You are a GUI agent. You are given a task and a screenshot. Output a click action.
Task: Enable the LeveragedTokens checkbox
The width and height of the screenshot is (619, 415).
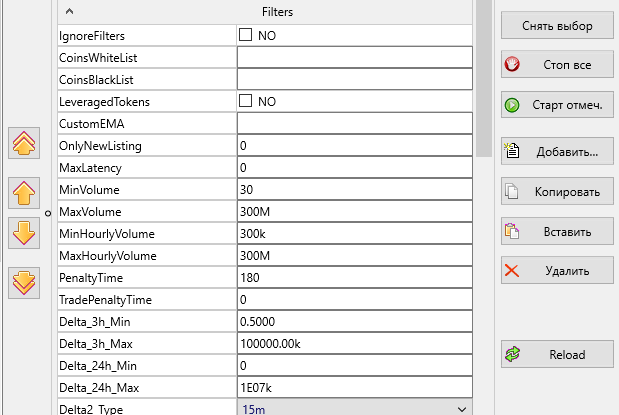(x=246, y=101)
